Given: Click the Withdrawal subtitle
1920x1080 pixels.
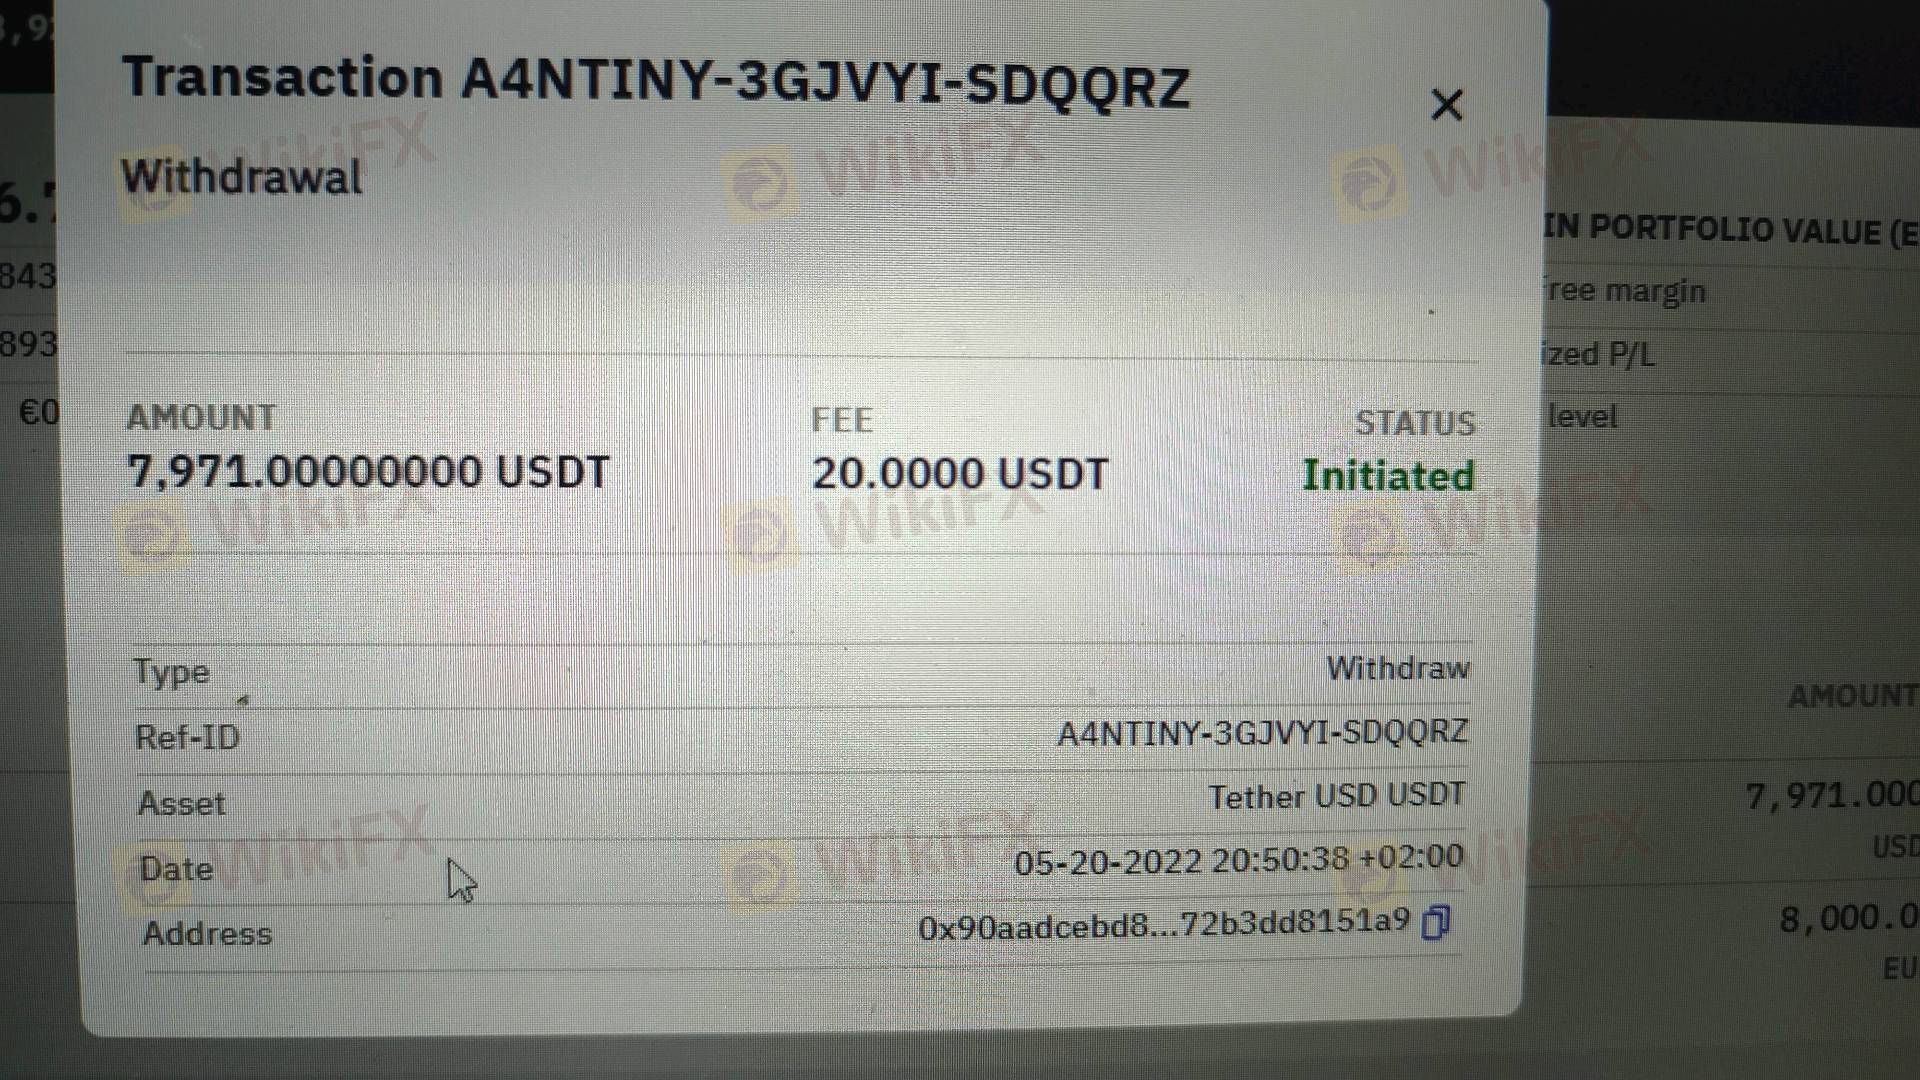Looking at the screenshot, I should click(x=241, y=177).
